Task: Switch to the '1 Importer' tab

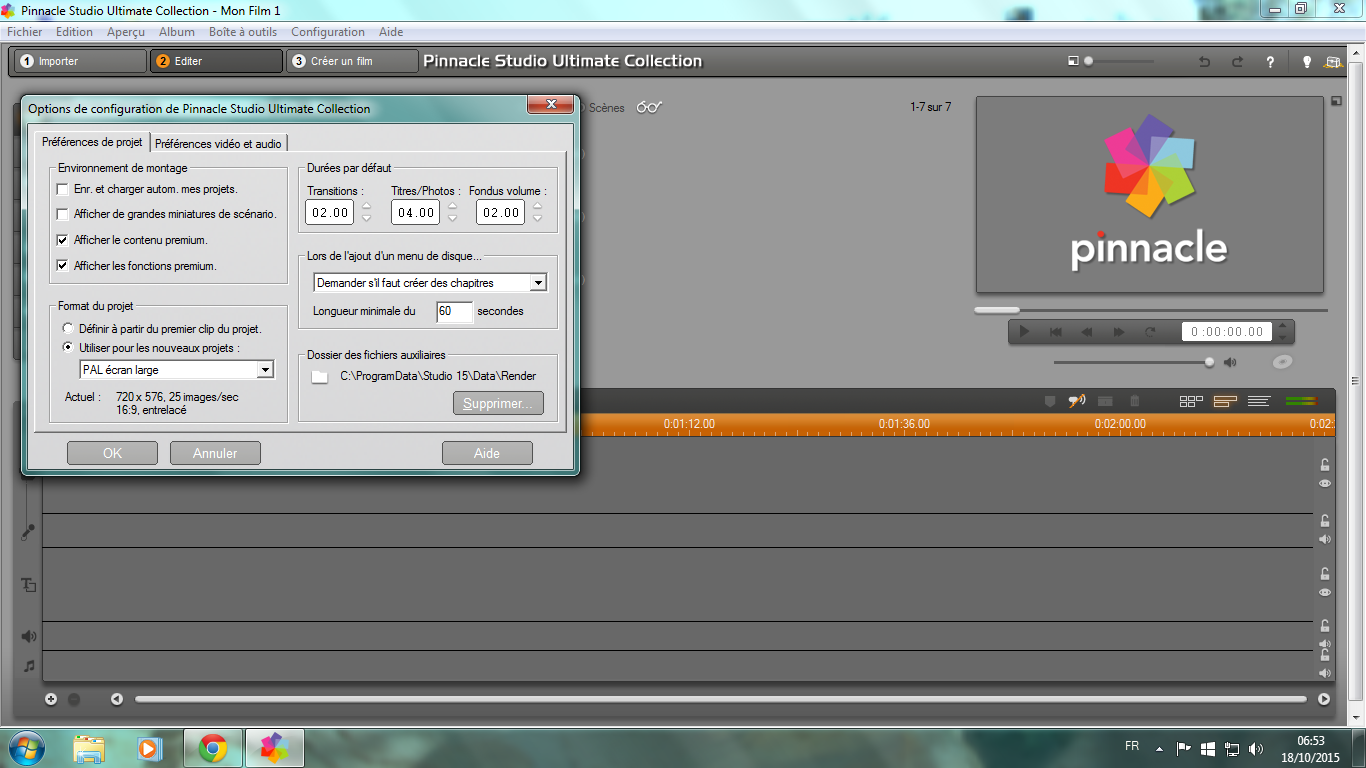Action: pos(80,61)
